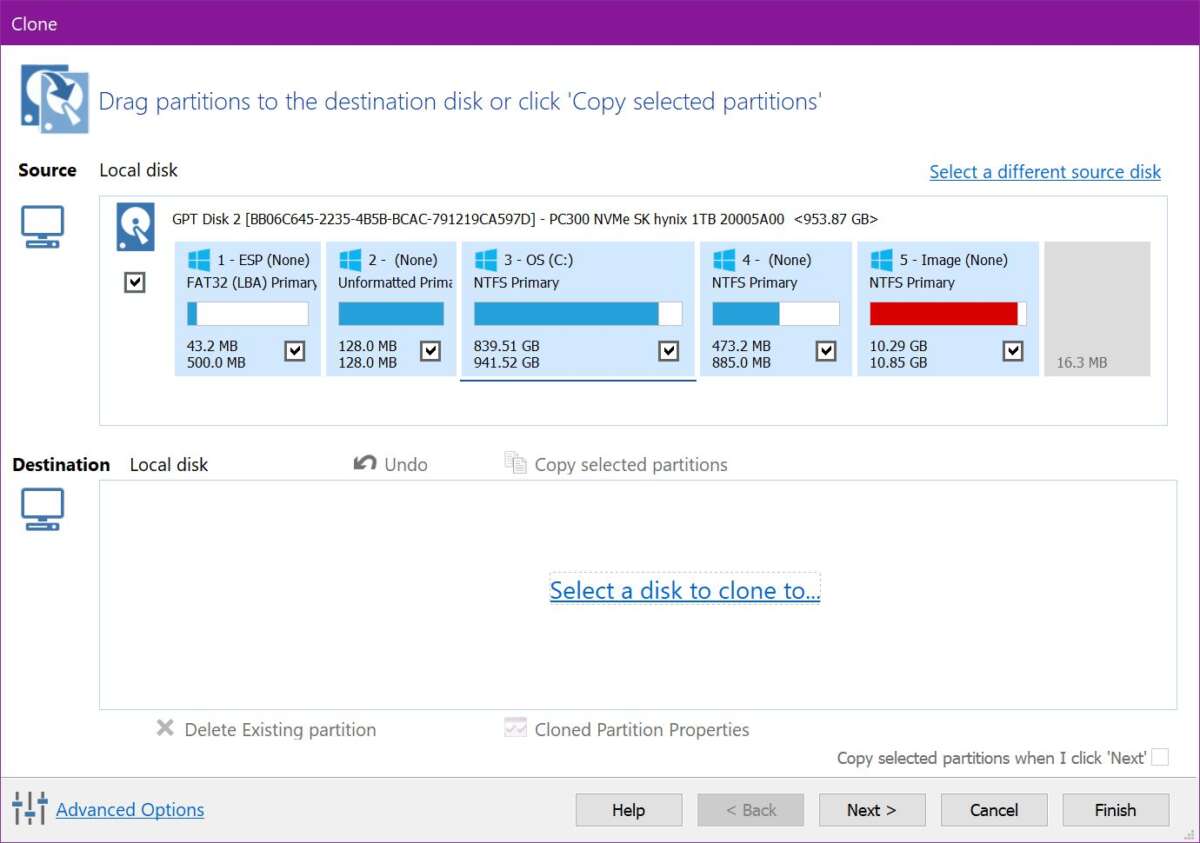Click the Windows logo on partition 1 ESP
Image resolution: width=1200 pixels, height=843 pixels.
[198, 260]
